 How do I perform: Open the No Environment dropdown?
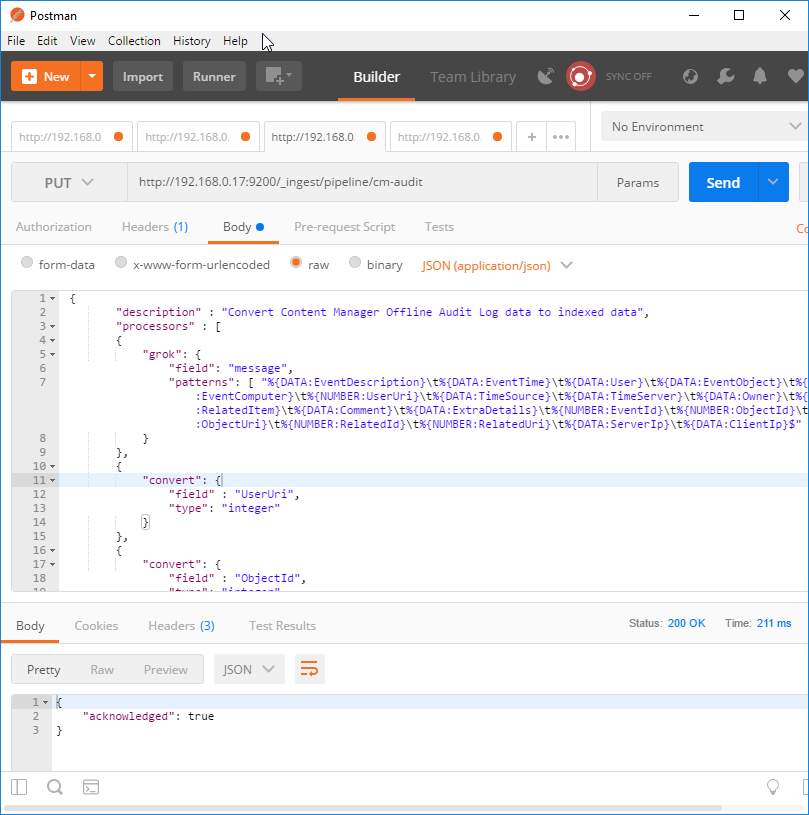click(704, 126)
